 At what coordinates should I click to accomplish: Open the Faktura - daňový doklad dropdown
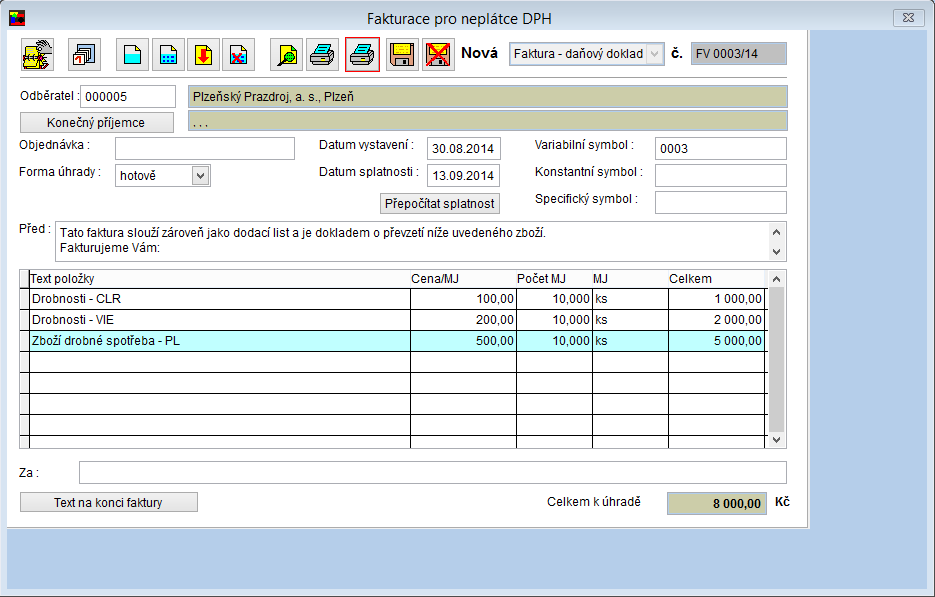coord(654,54)
